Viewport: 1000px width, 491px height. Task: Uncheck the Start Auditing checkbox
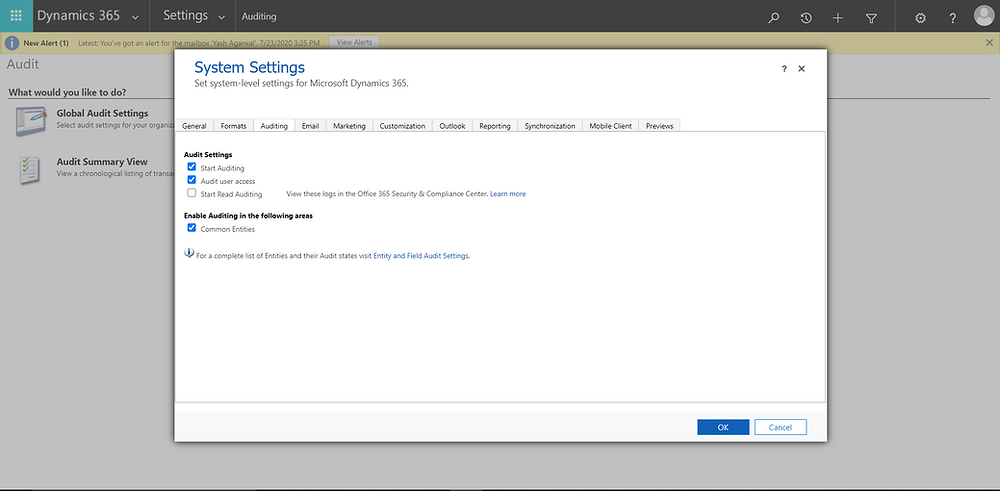pyautogui.click(x=191, y=167)
